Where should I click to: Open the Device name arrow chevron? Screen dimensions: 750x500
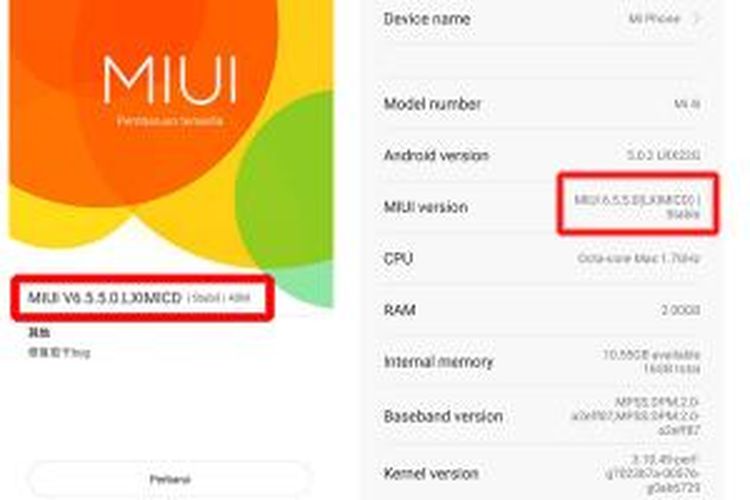697,19
